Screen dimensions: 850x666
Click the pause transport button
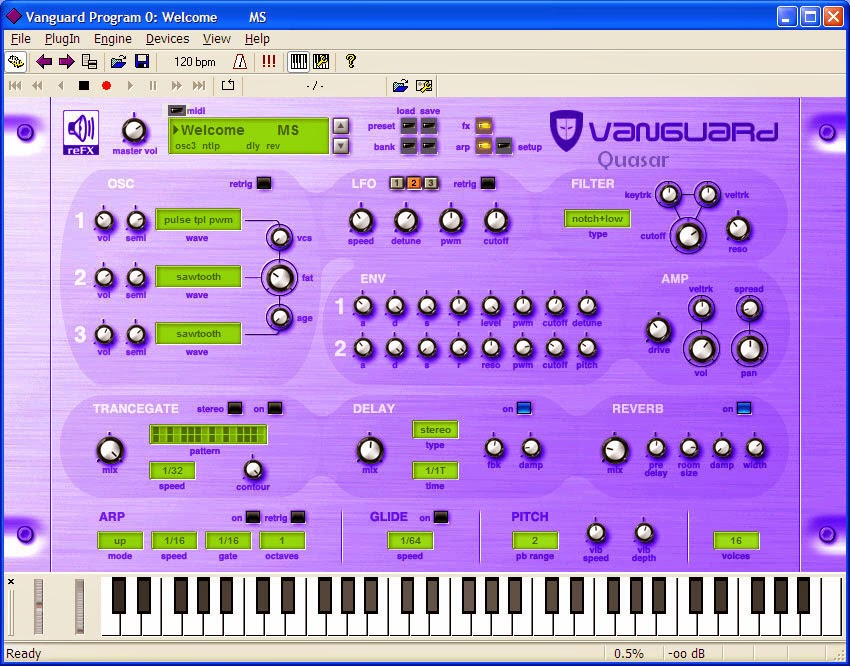[x=153, y=86]
